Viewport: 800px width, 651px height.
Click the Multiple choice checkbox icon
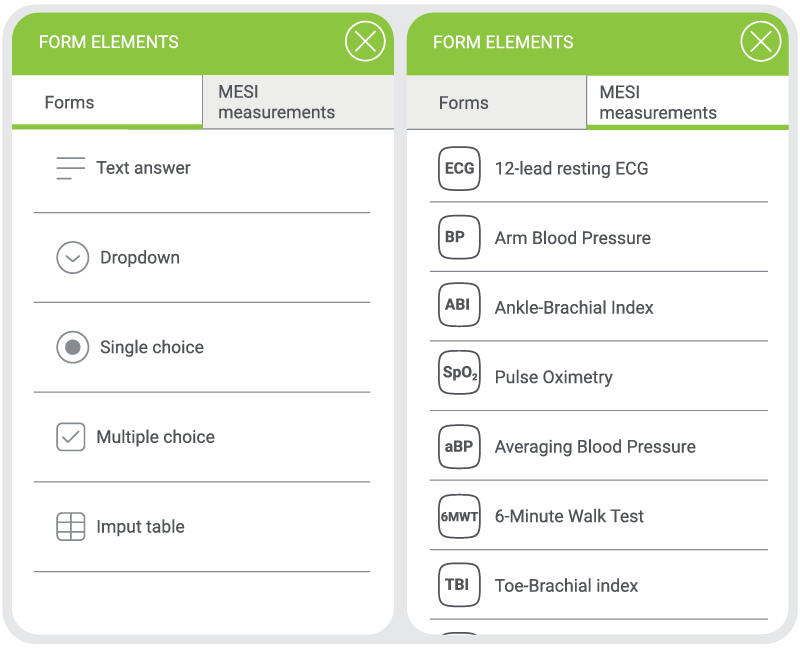(x=71, y=437)
